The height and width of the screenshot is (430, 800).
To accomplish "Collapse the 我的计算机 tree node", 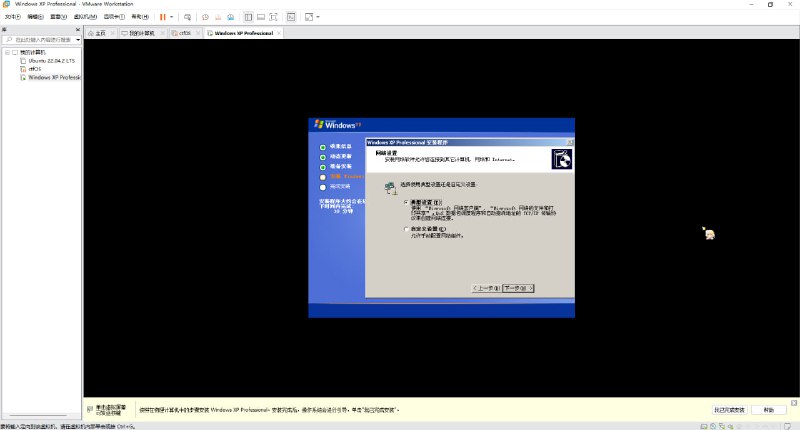I will 7,52.
